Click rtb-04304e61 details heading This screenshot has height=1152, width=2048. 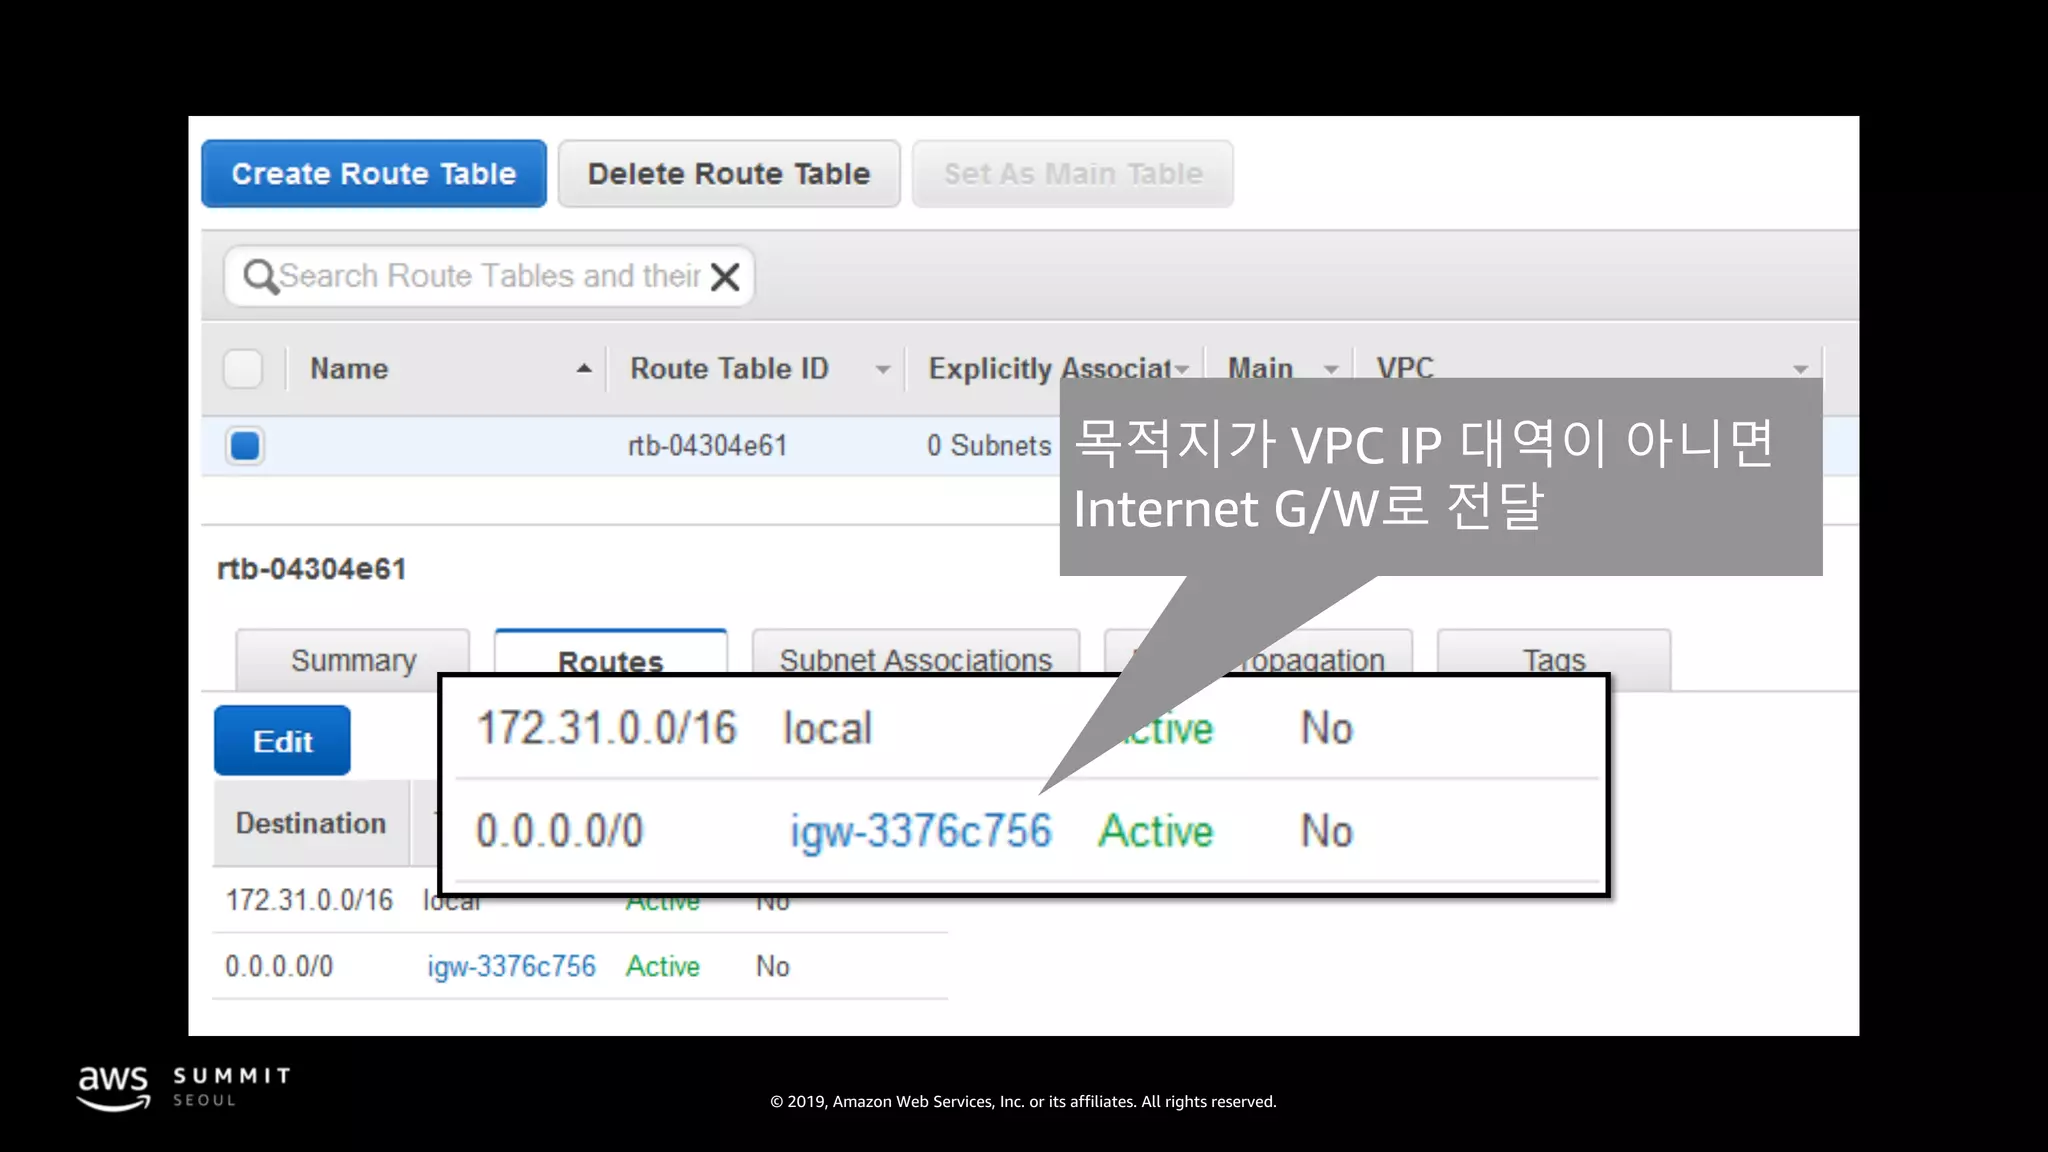pos(312,569)
